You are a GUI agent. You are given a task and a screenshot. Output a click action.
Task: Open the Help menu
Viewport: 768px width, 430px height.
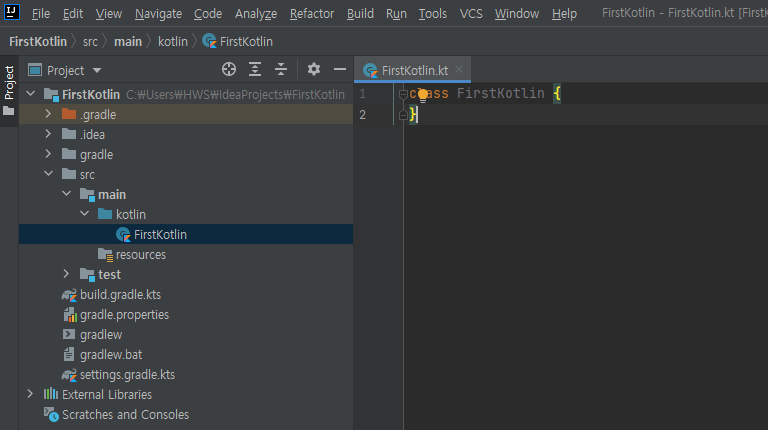click(564, 14)
